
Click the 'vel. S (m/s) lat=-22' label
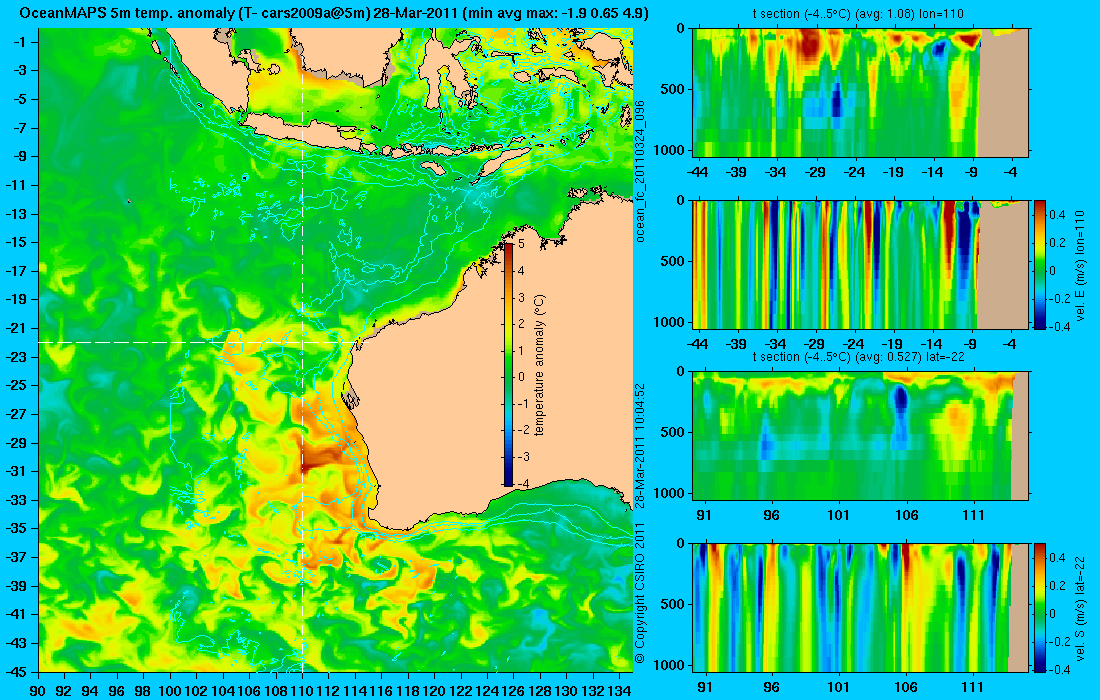[x=1080, y=607]
